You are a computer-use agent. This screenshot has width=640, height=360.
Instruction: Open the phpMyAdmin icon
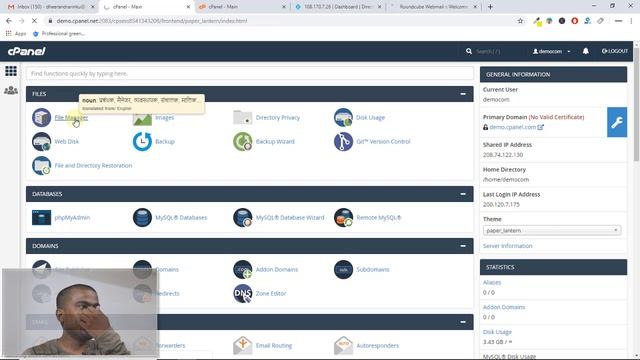coord(41,218)
